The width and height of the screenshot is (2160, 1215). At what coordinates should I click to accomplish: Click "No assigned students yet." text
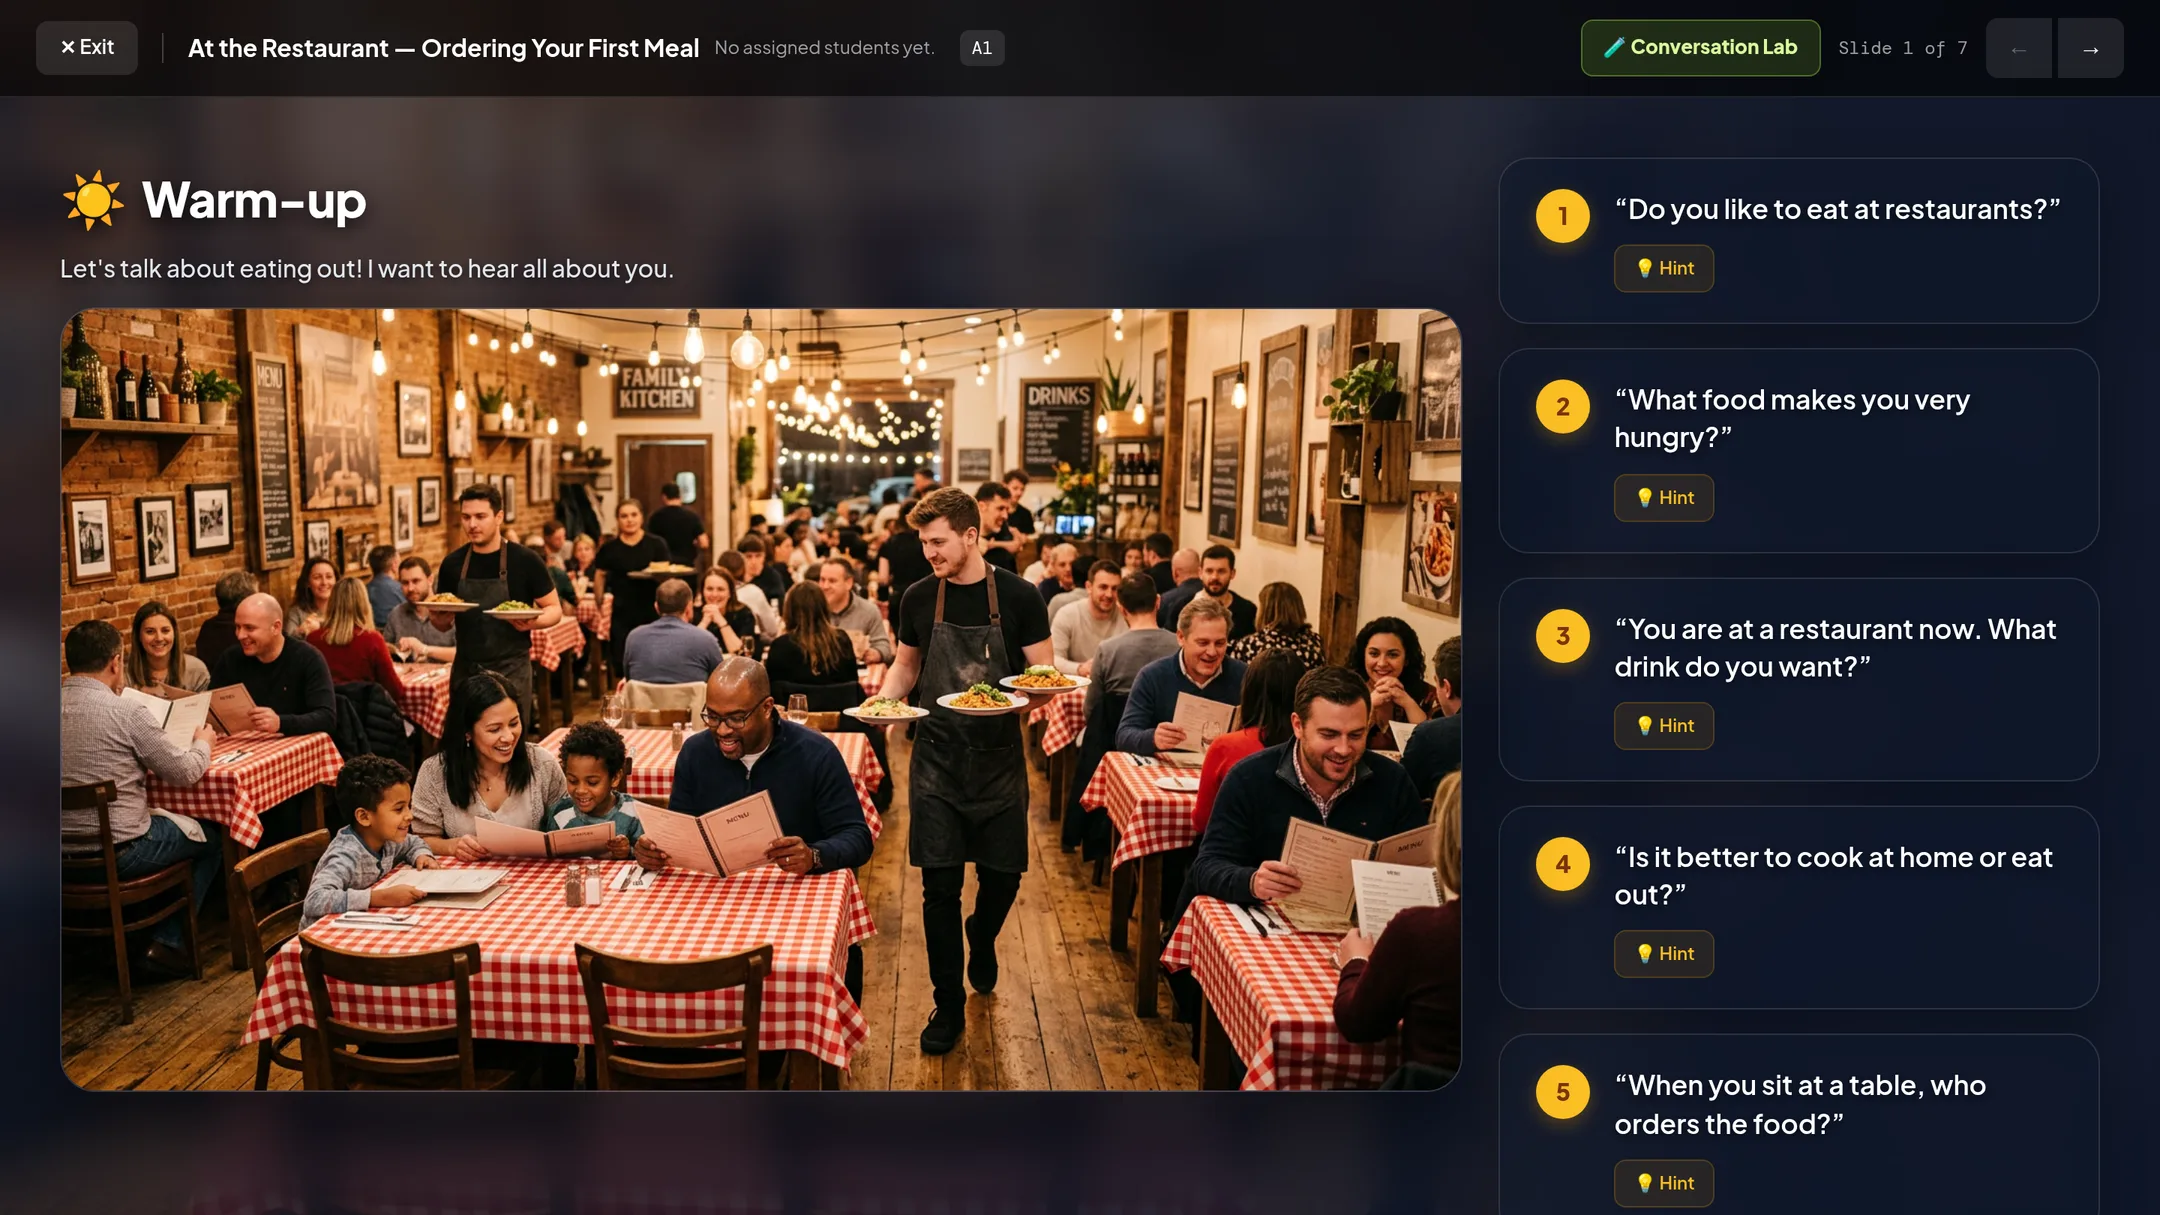click(825, 48)
